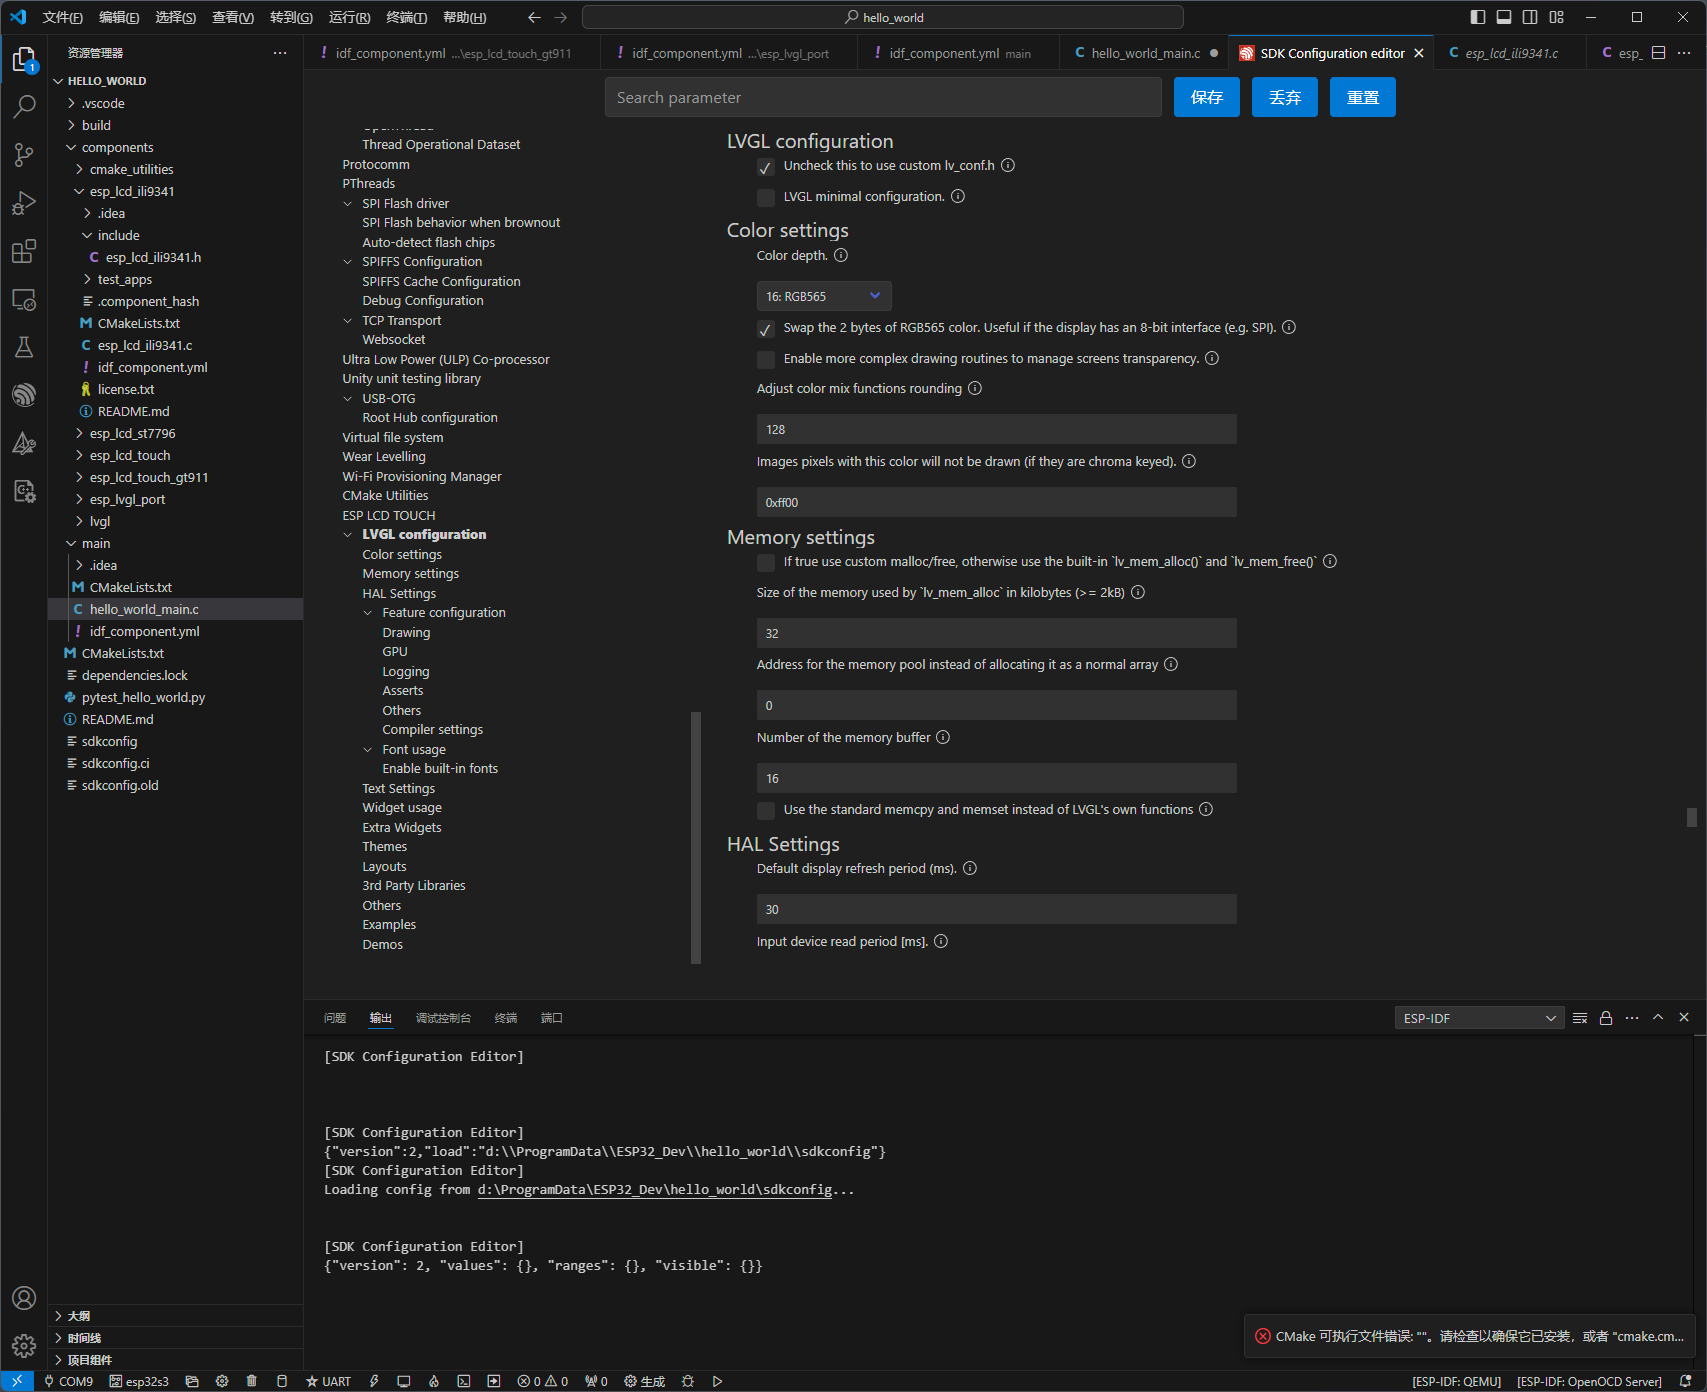Navigate back arrow in title bar
The width and height of the screenshot is (1707, 1392).
pos(534,17)
